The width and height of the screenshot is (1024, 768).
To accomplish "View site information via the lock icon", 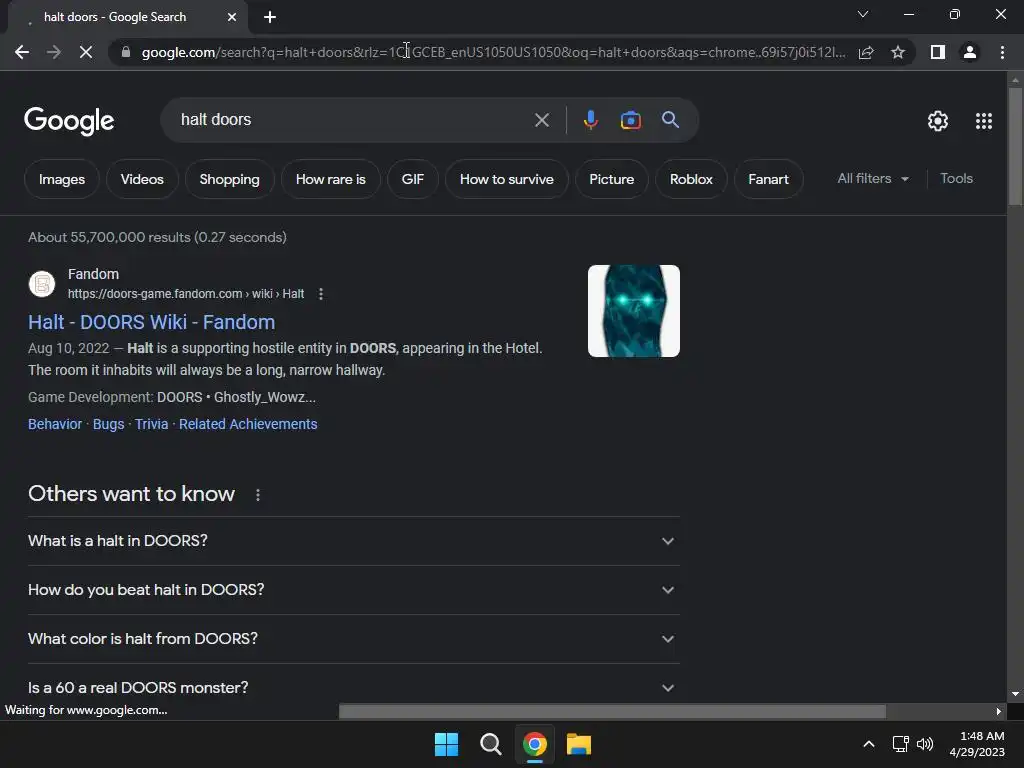I will [x=125, y=52].
